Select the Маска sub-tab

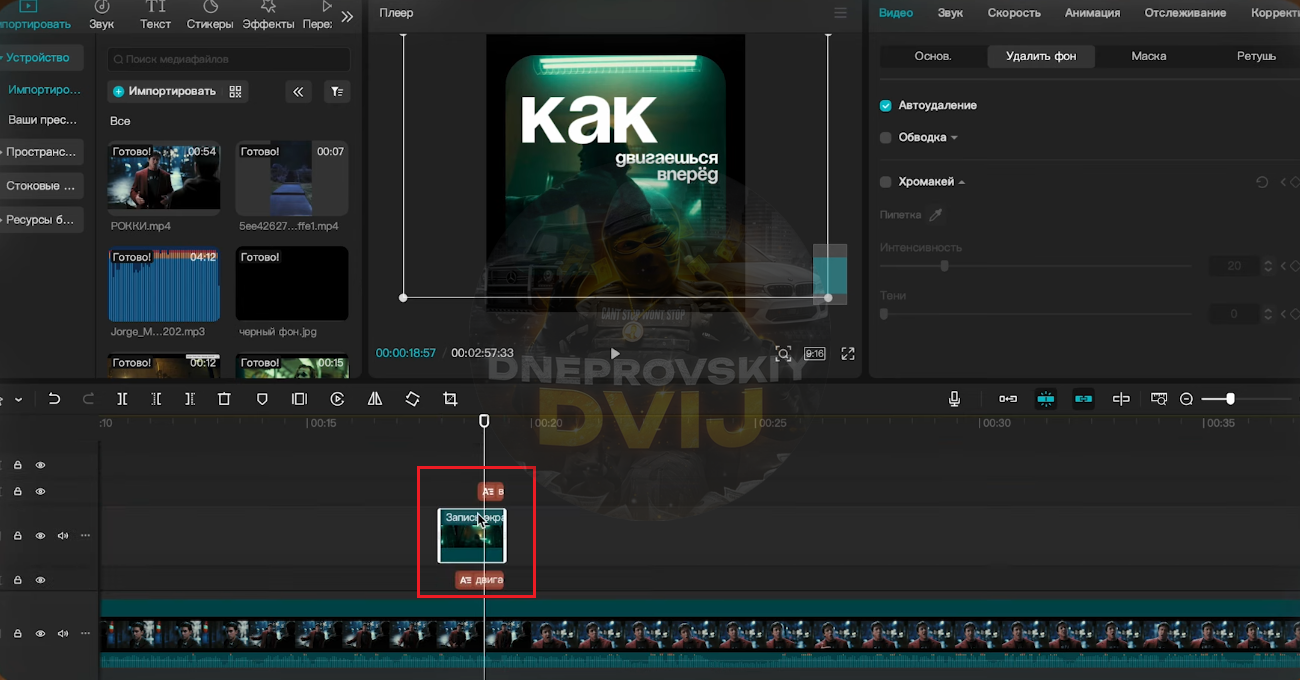coord(1149,56)
